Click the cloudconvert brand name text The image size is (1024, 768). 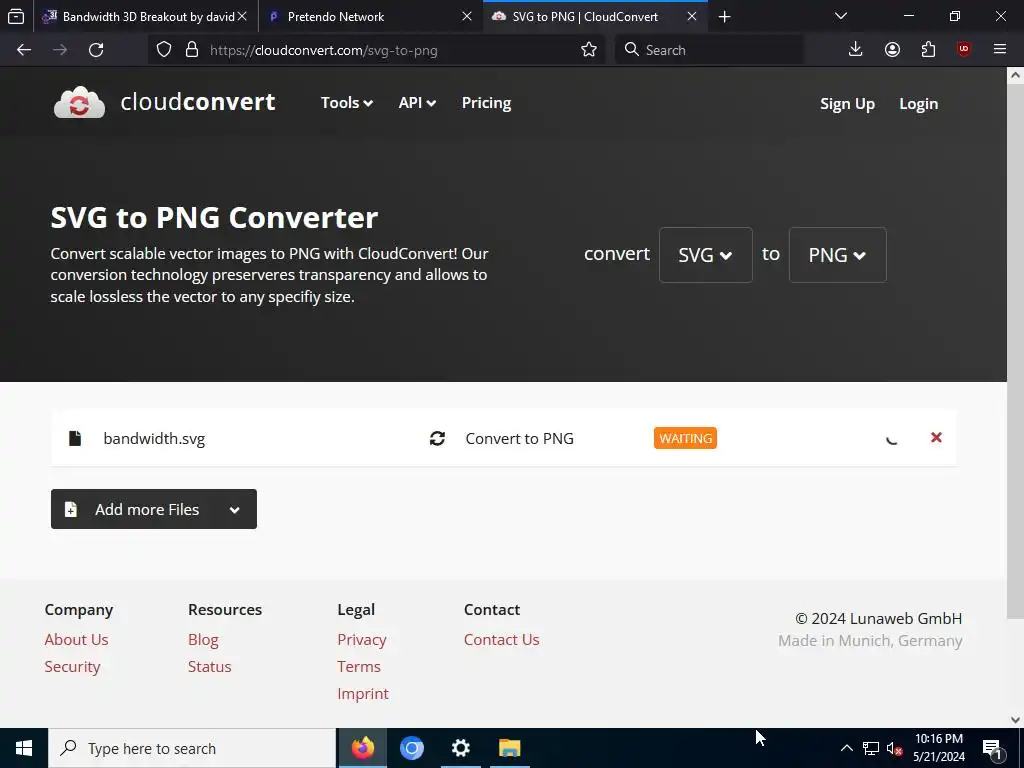[198, 102]
